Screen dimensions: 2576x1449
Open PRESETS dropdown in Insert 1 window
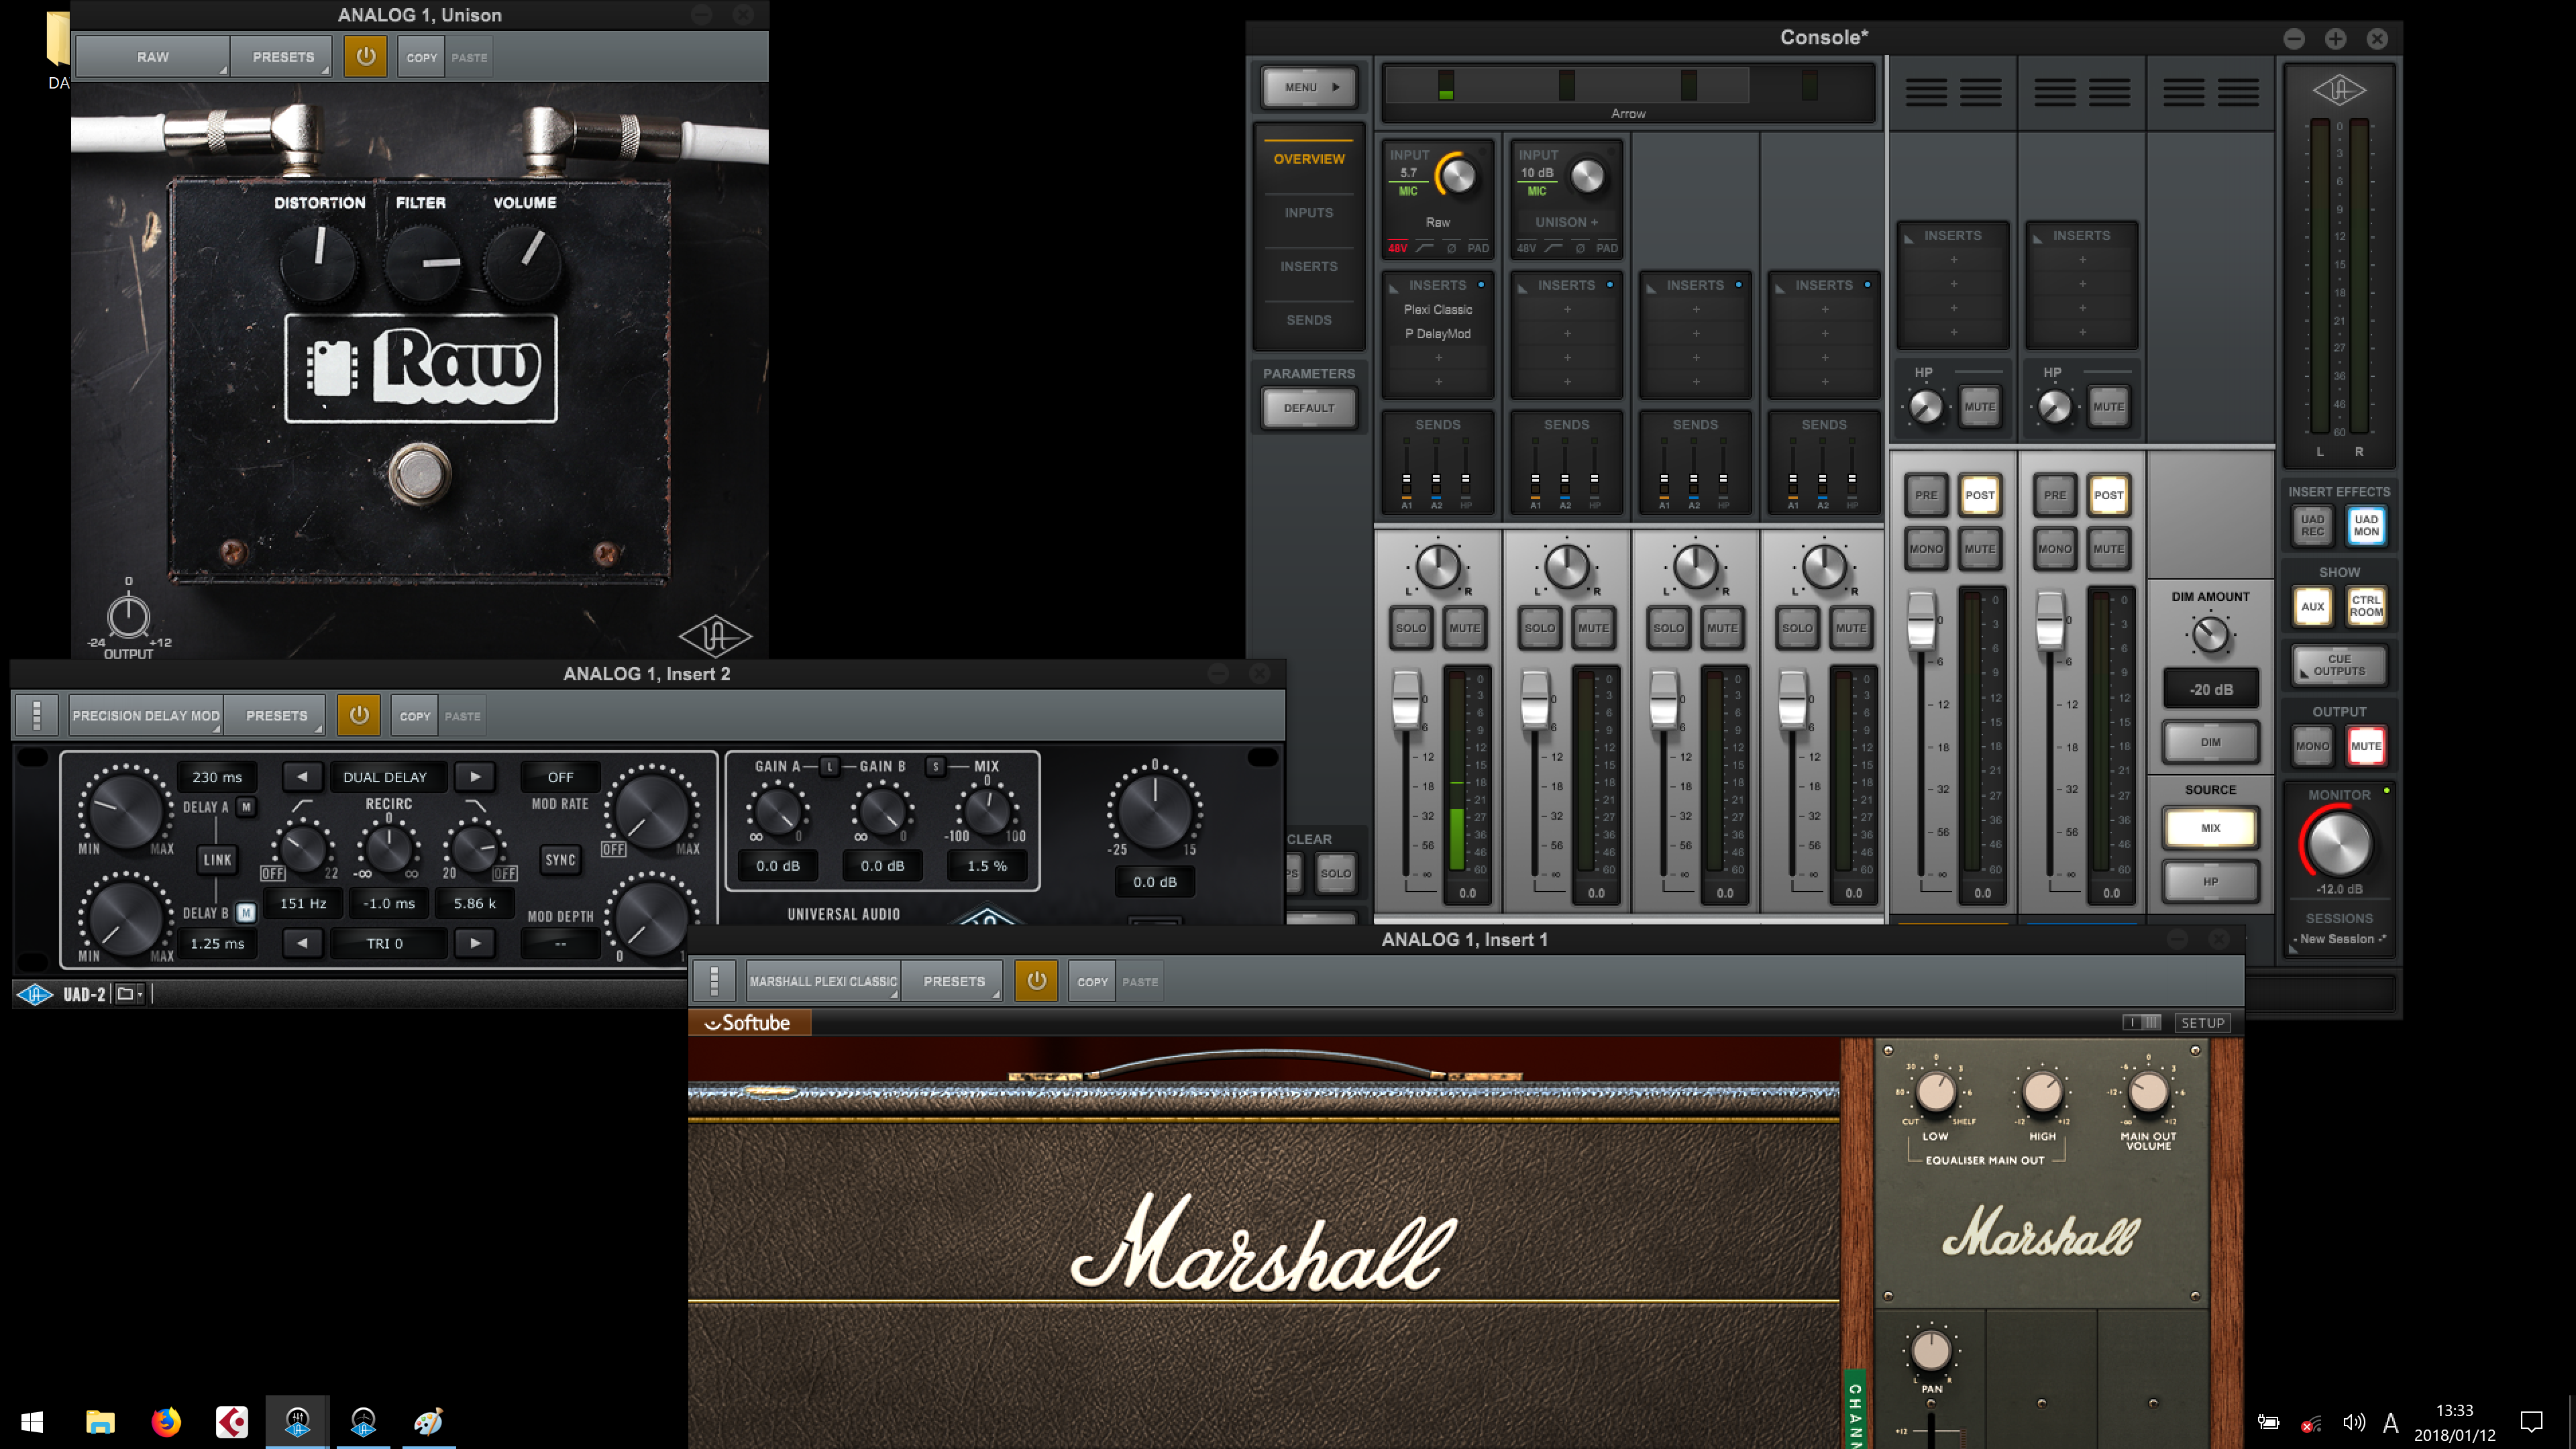(953, 981)
